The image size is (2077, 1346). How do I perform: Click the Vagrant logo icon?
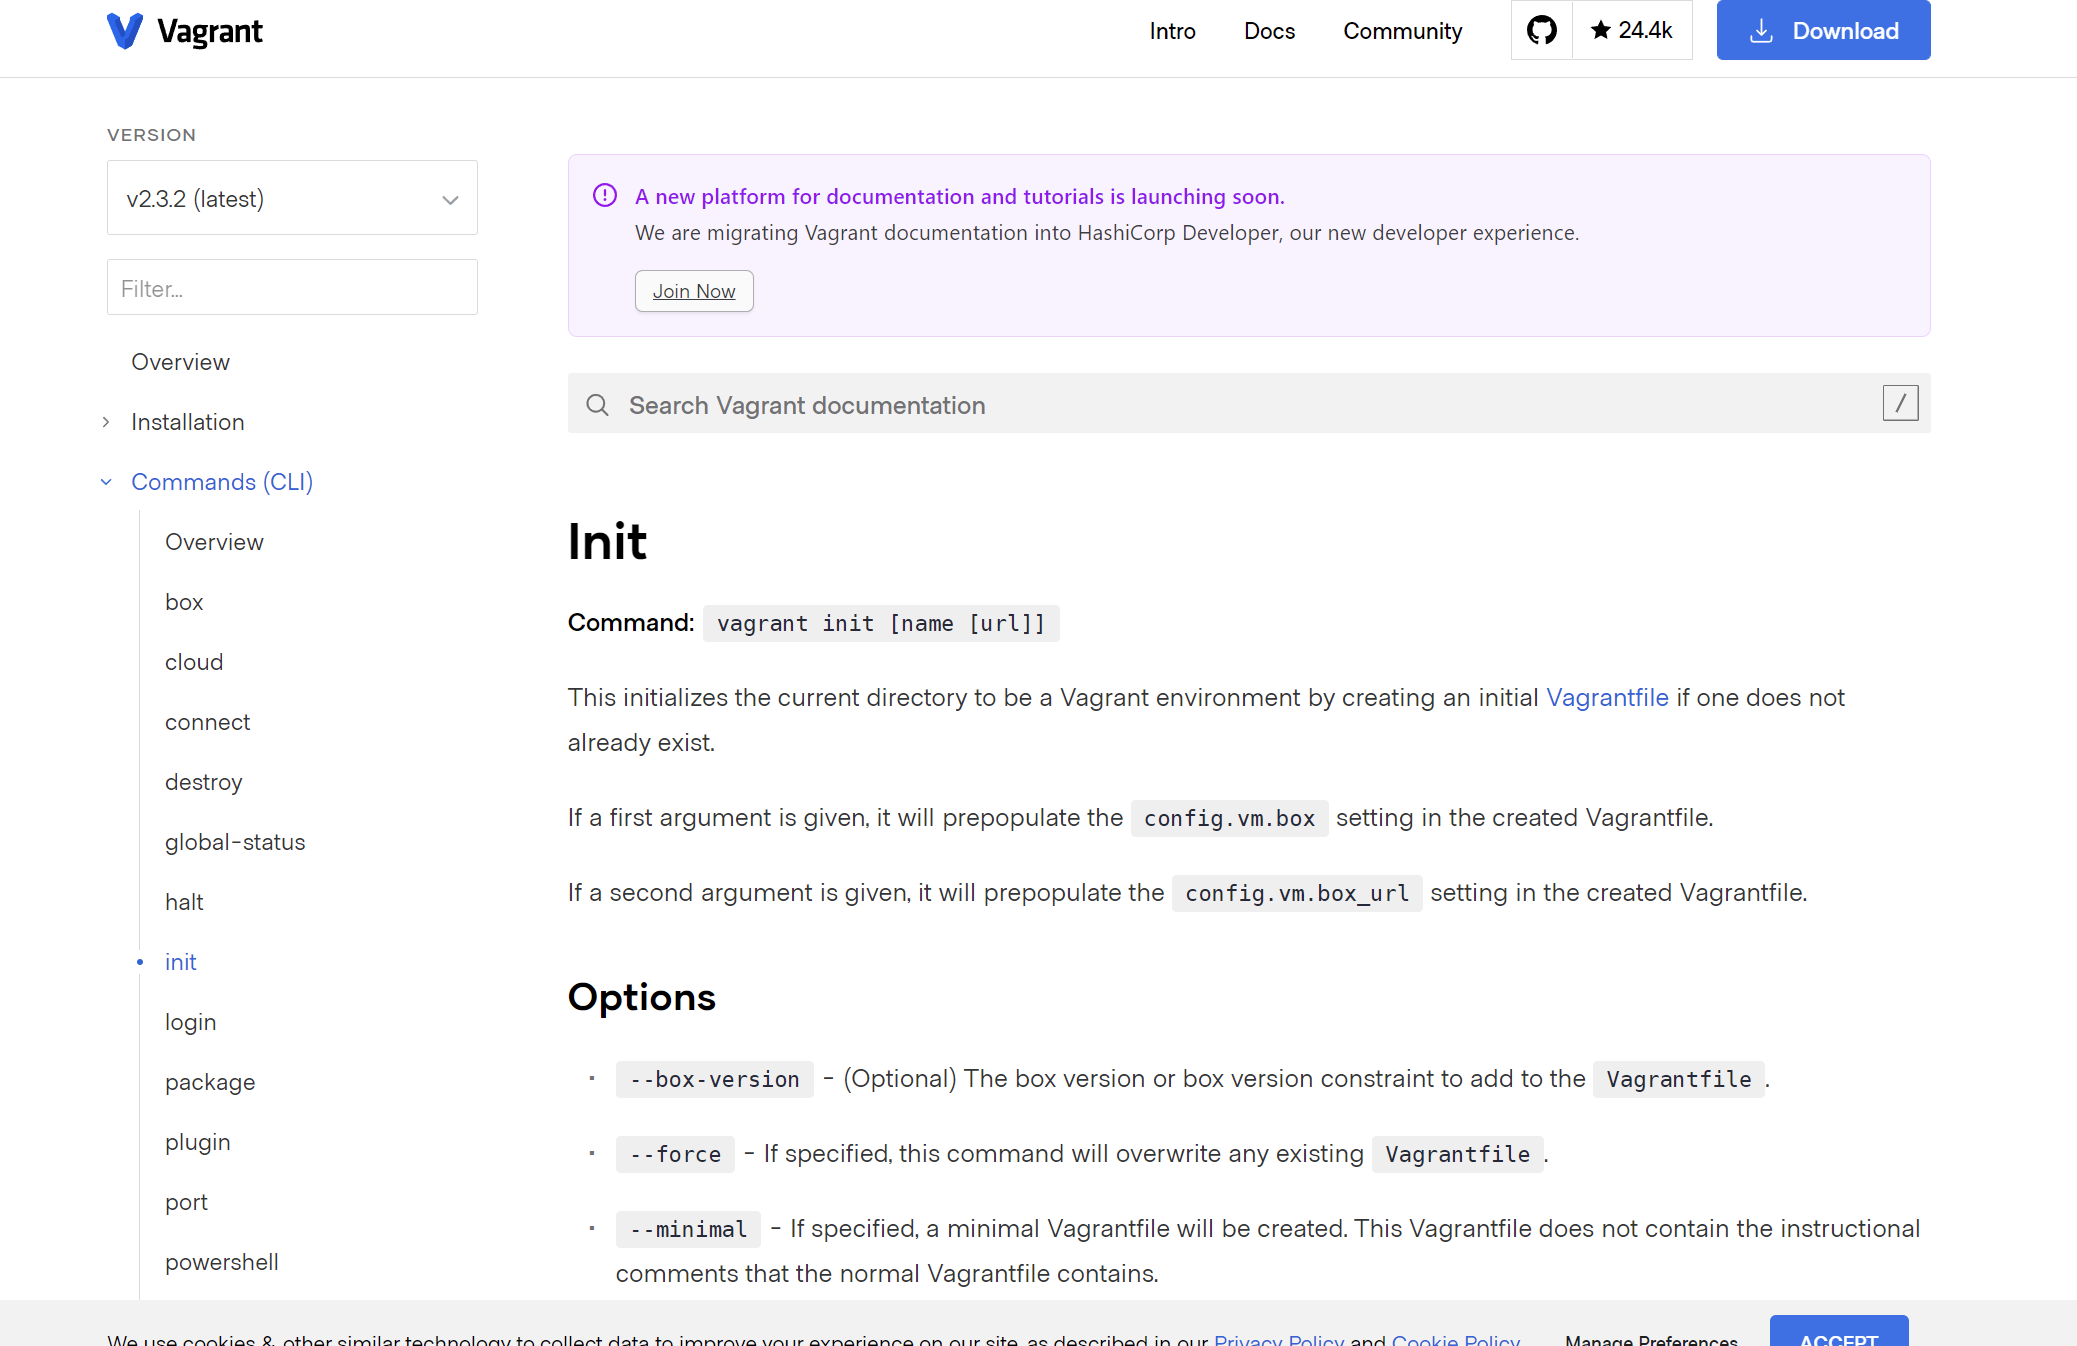click(125, 31)
